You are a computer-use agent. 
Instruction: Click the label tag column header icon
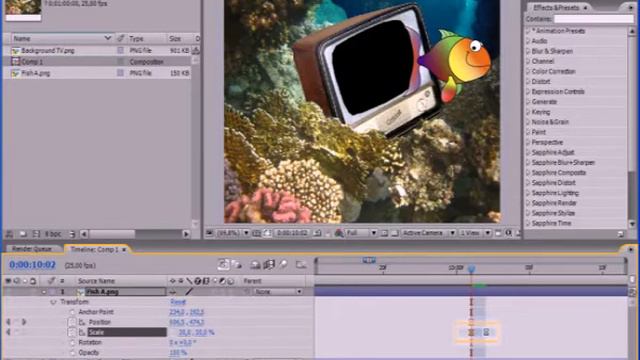[120, 38]
